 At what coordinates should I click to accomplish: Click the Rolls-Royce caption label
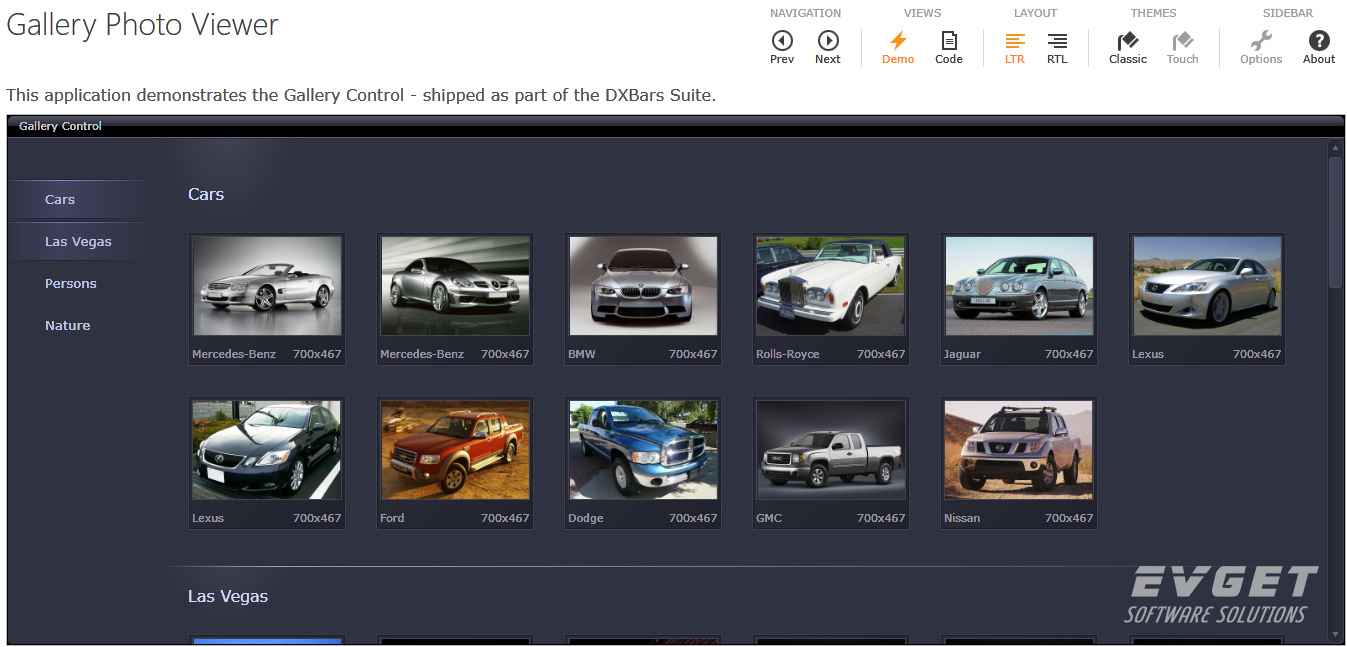coord(788,354)
